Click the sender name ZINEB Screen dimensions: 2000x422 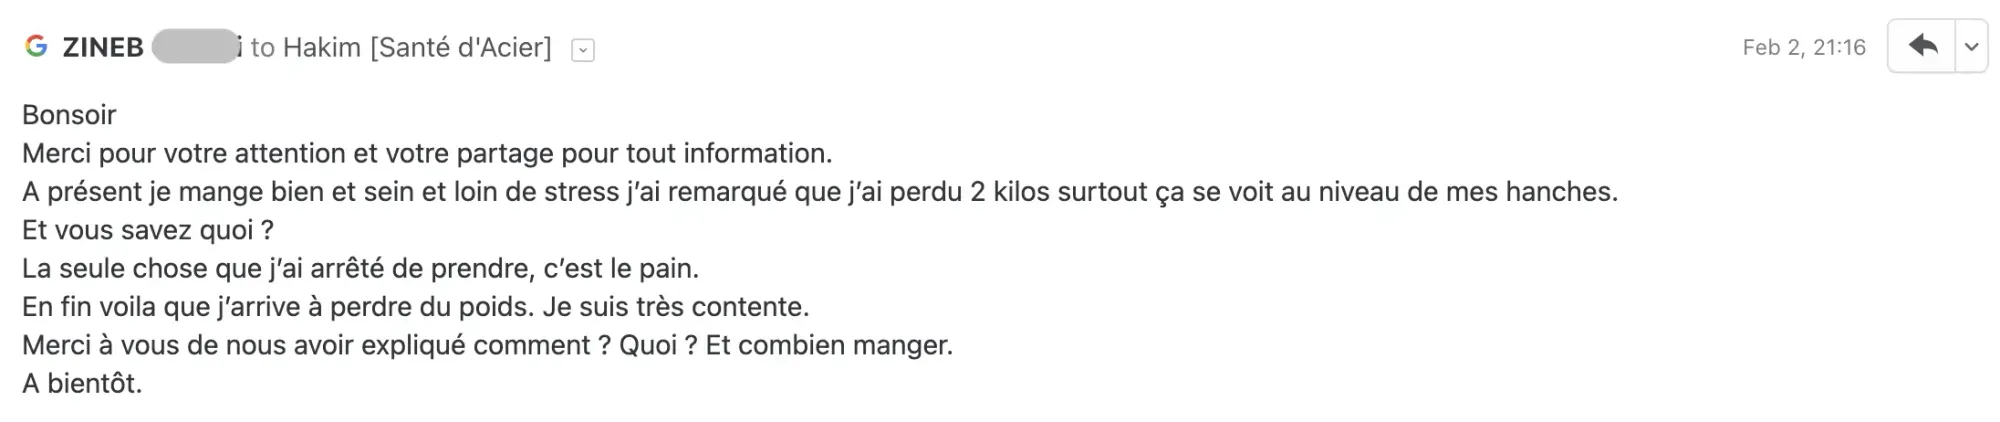(x=103, y=47)
